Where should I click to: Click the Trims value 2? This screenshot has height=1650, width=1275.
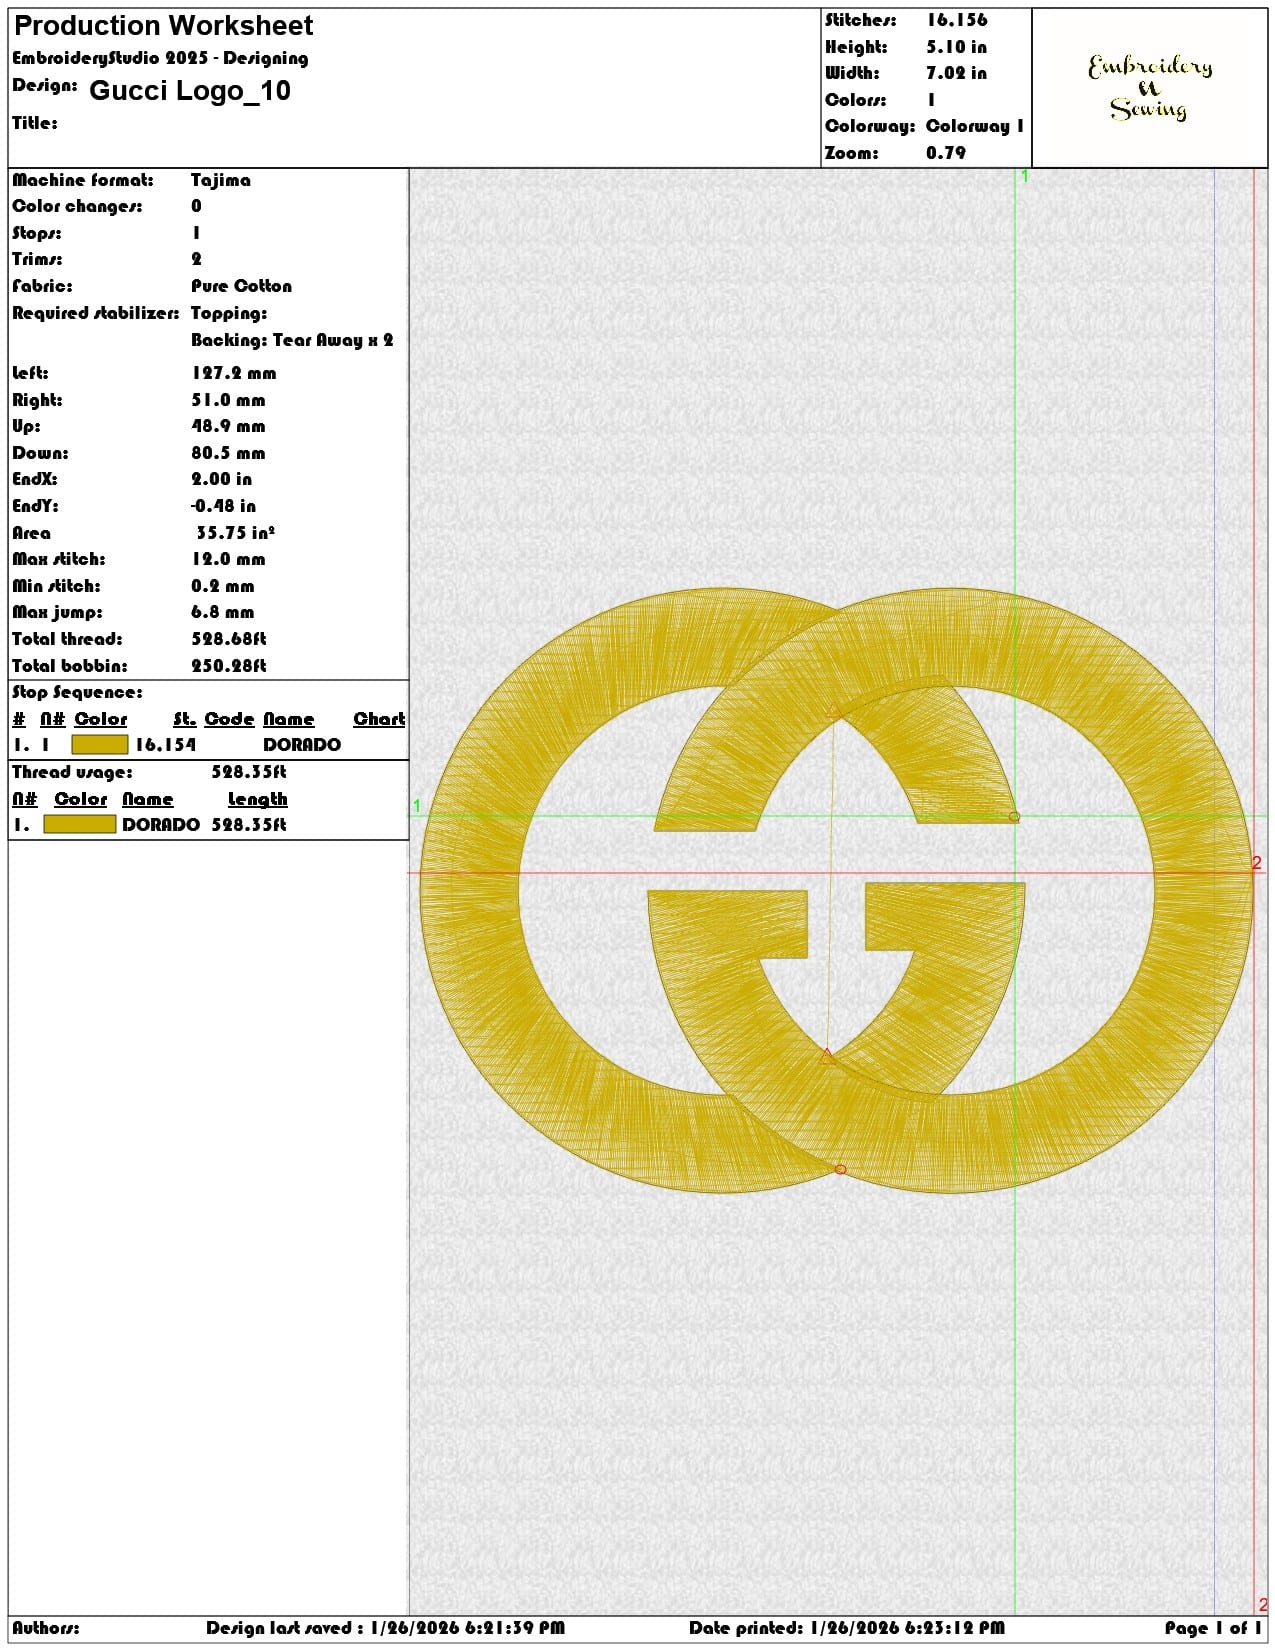196,259
